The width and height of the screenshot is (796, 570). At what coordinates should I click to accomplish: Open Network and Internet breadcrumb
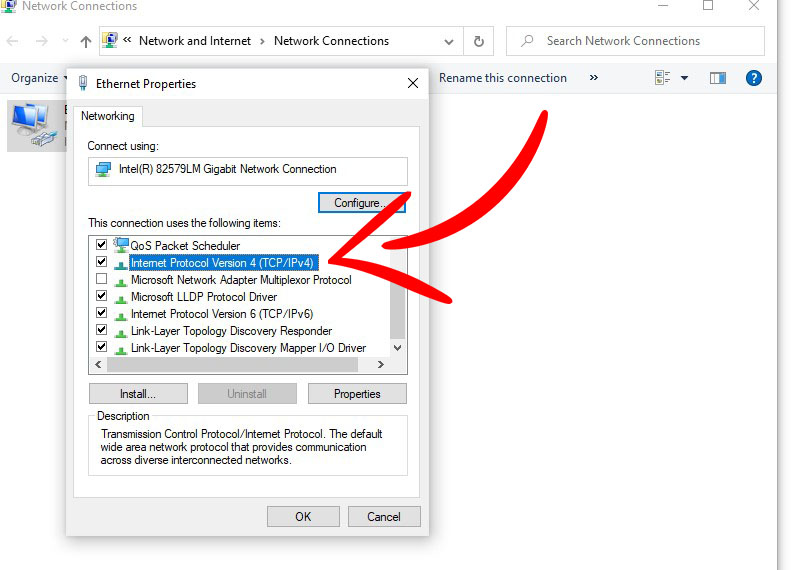[195, 41]
